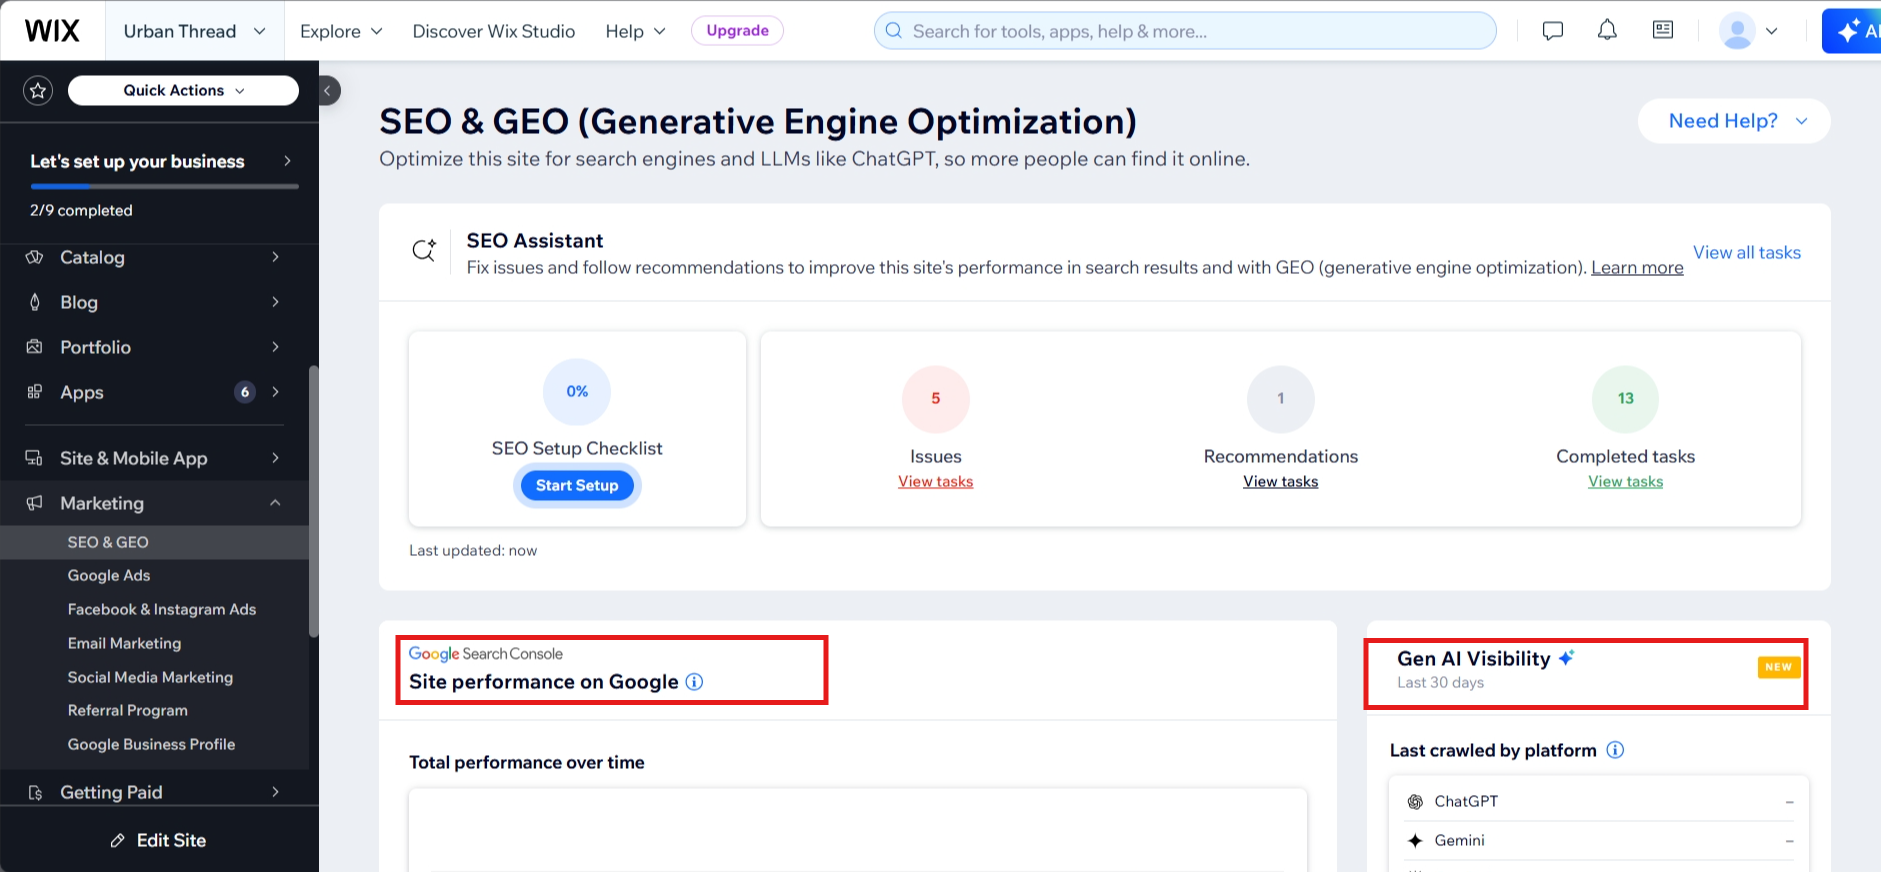Click the ChatGPT platform row
This screenshot has width=1881, height=872.
coord(1599,801)
